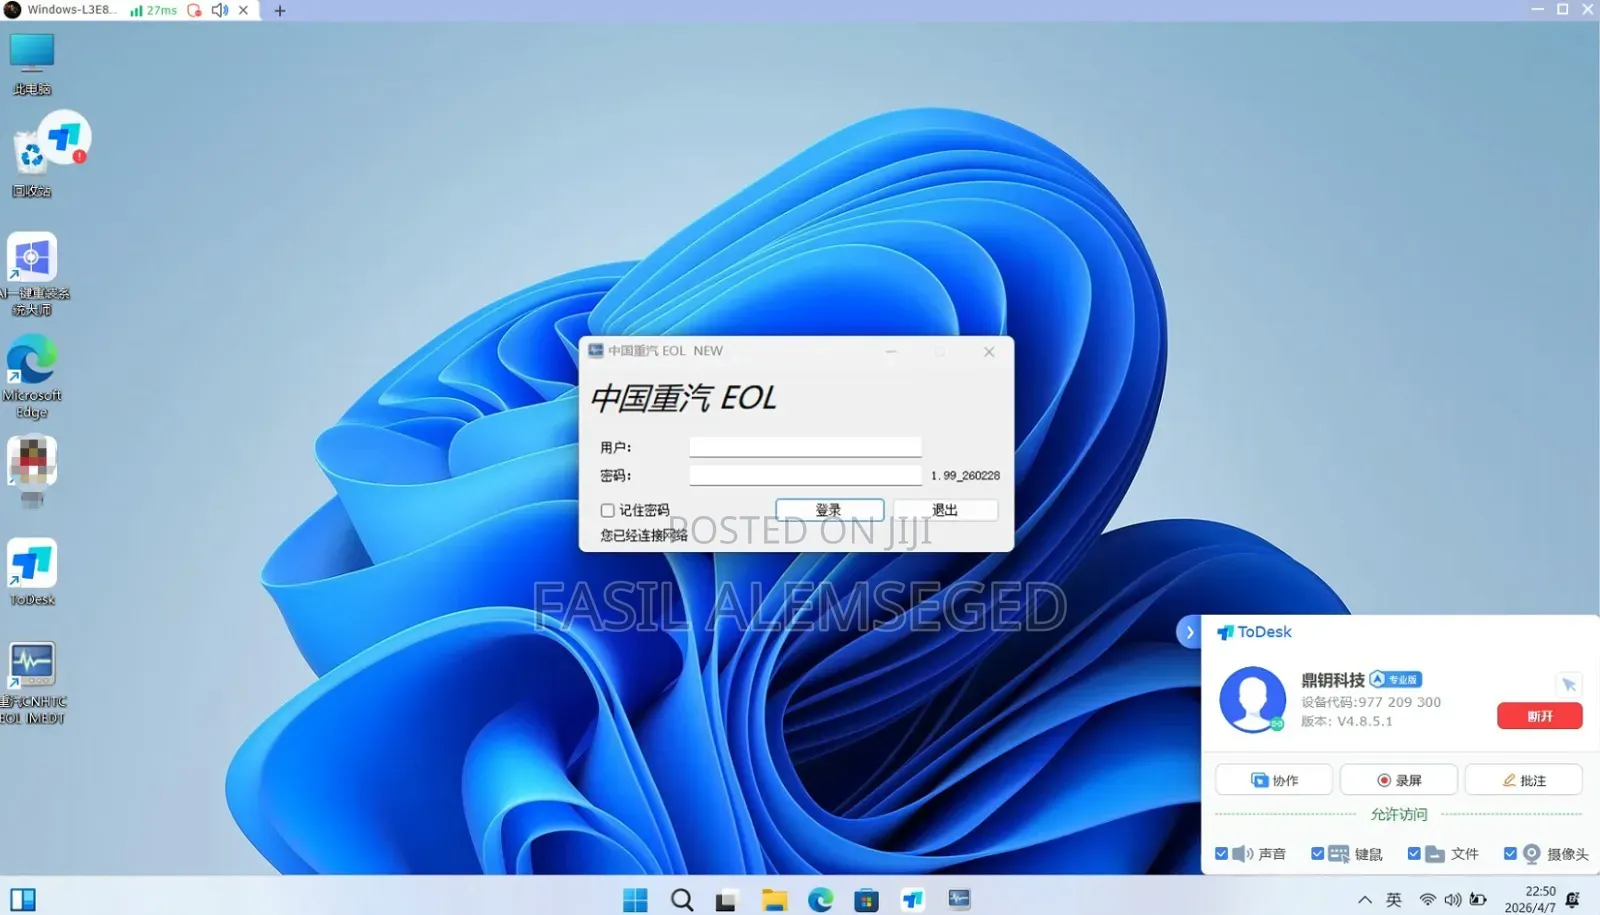Click the 退出 exit button
The width and height of the screenshot is (1600, 915).
pos(945,510)
